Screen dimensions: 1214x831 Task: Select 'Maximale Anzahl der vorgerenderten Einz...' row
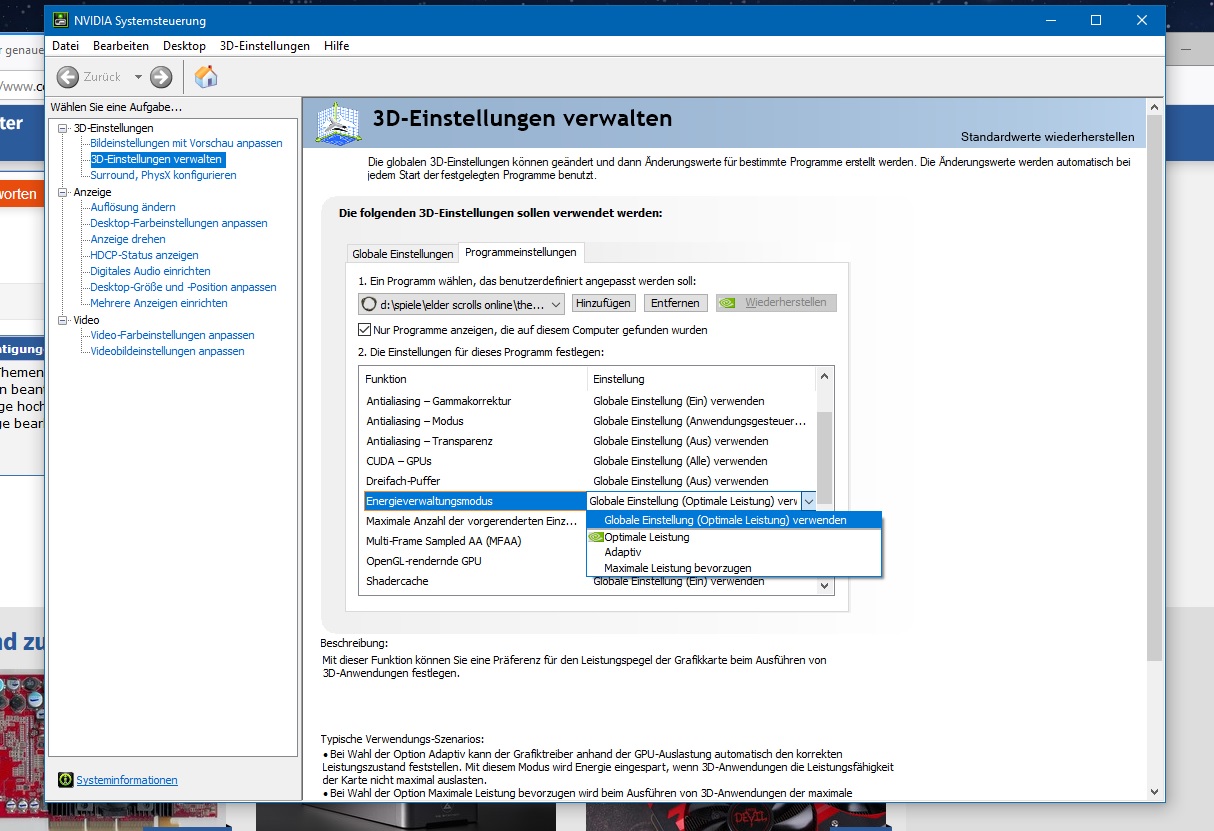point(472,521)
